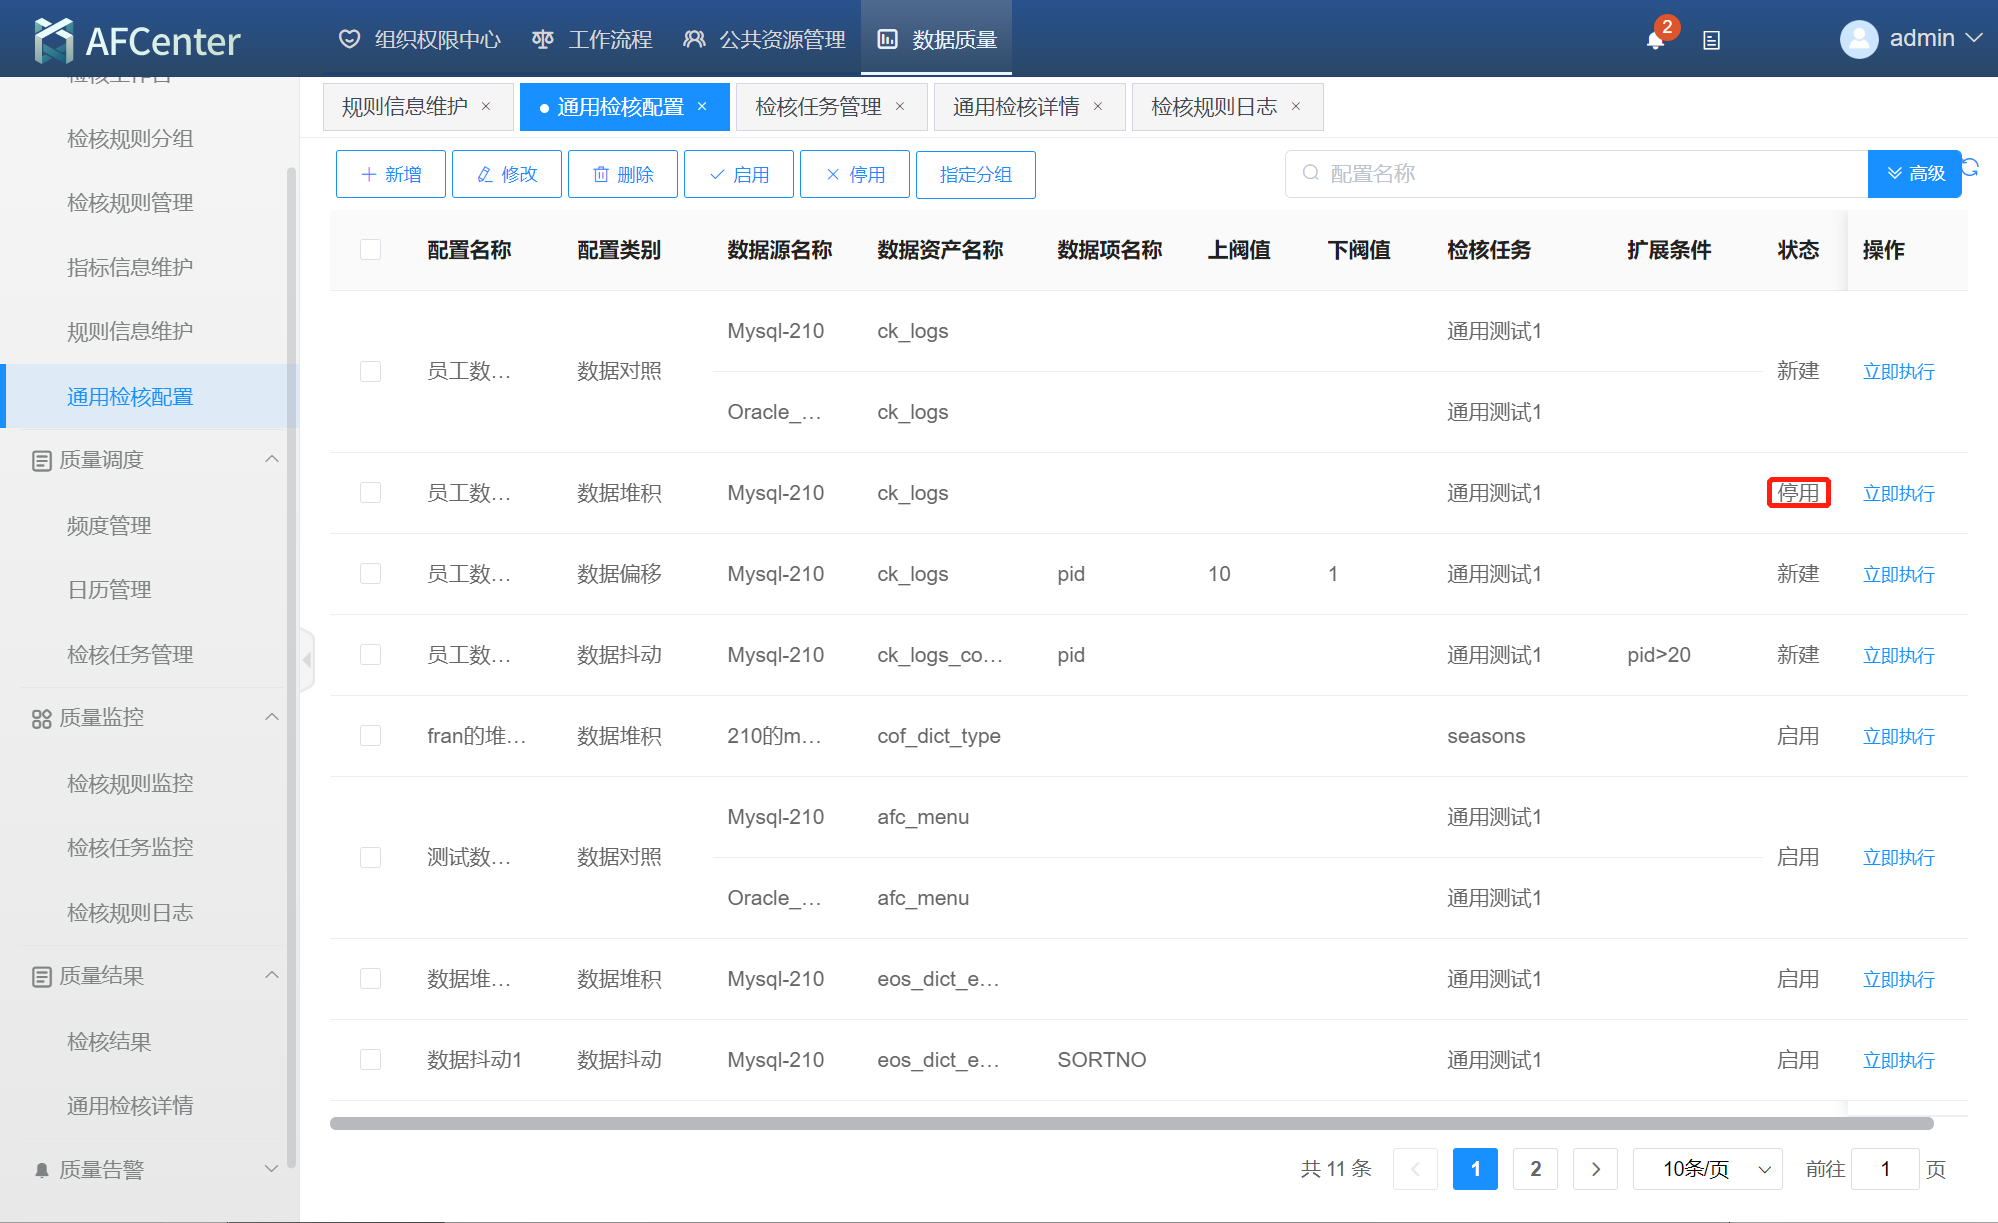Close the 规则信息维护 tab
The width and height of the screenshot is (1998, 1223).
(x=486, y=107)
